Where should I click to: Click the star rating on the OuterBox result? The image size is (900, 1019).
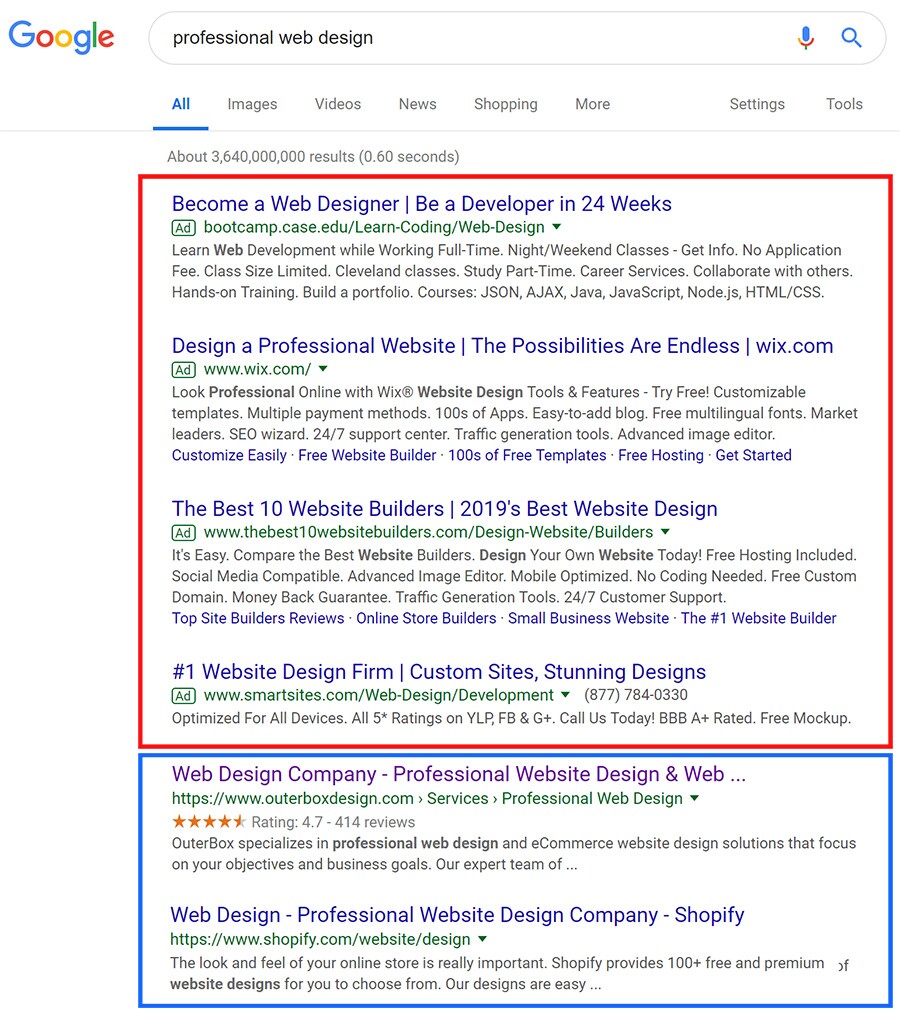pos(208,821)
